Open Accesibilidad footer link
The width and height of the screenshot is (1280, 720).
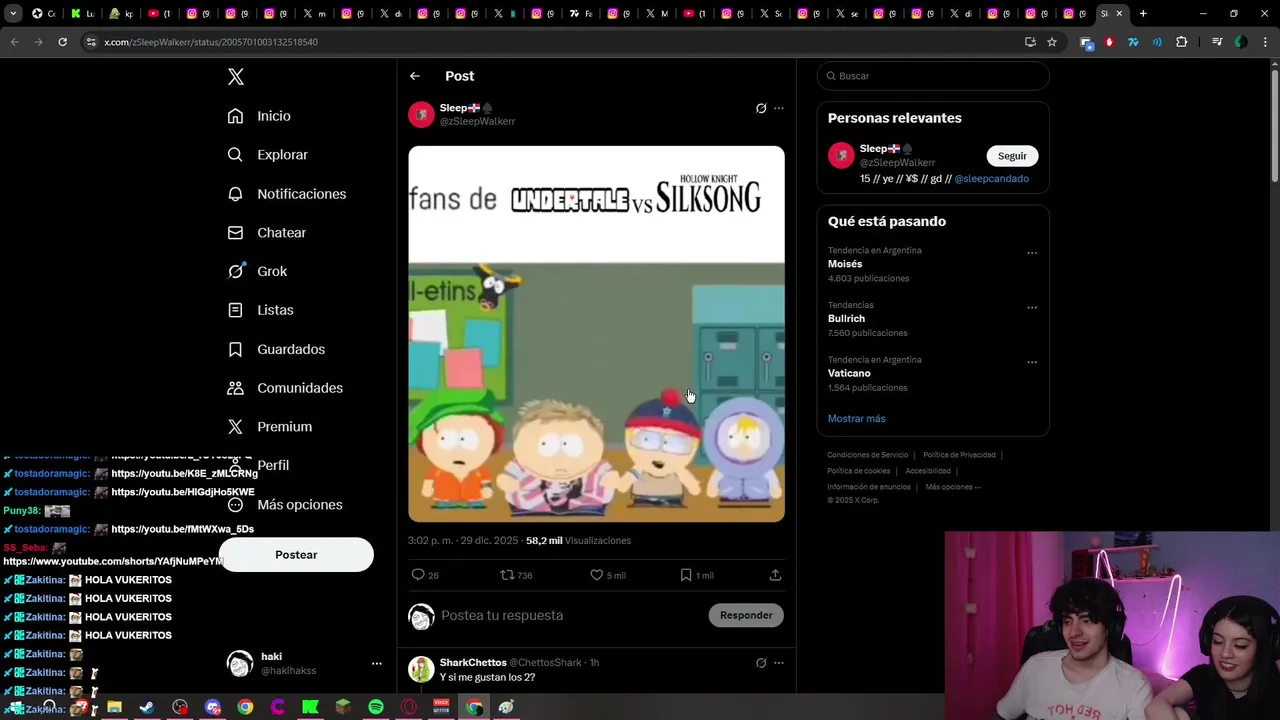point(928,471)
